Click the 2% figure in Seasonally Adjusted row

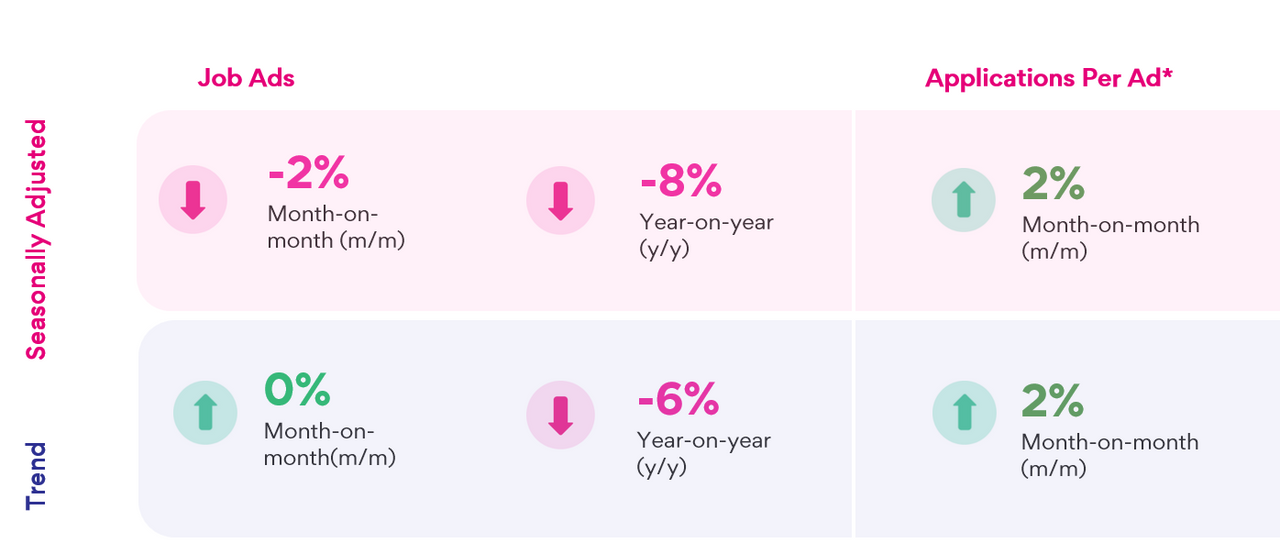click(1053, 184)
